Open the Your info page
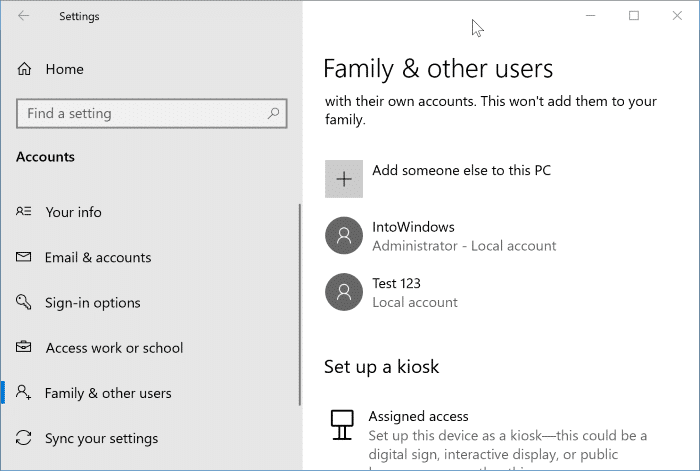Screen dimensions: 700x471 click(73, 212)
